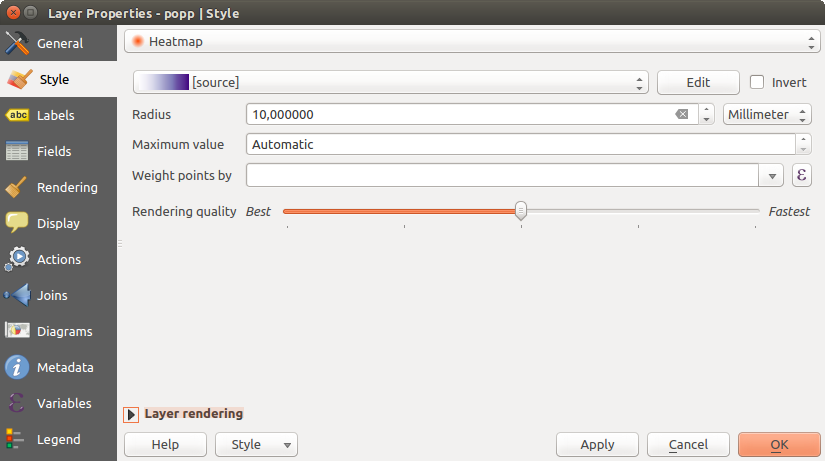The width and height of the screenshot is (825, 461).
Task: Select the Labels abc icon
Action: pos(17,115)
